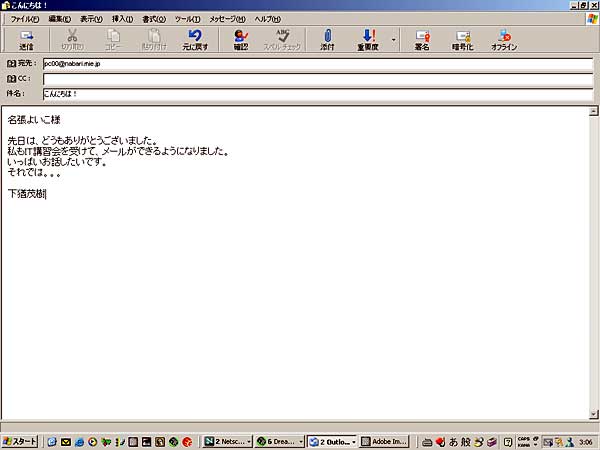Click the message body scrollbar down arrow
The height and width of the screenshot is (450, 600).
click(x=593, y=414)
